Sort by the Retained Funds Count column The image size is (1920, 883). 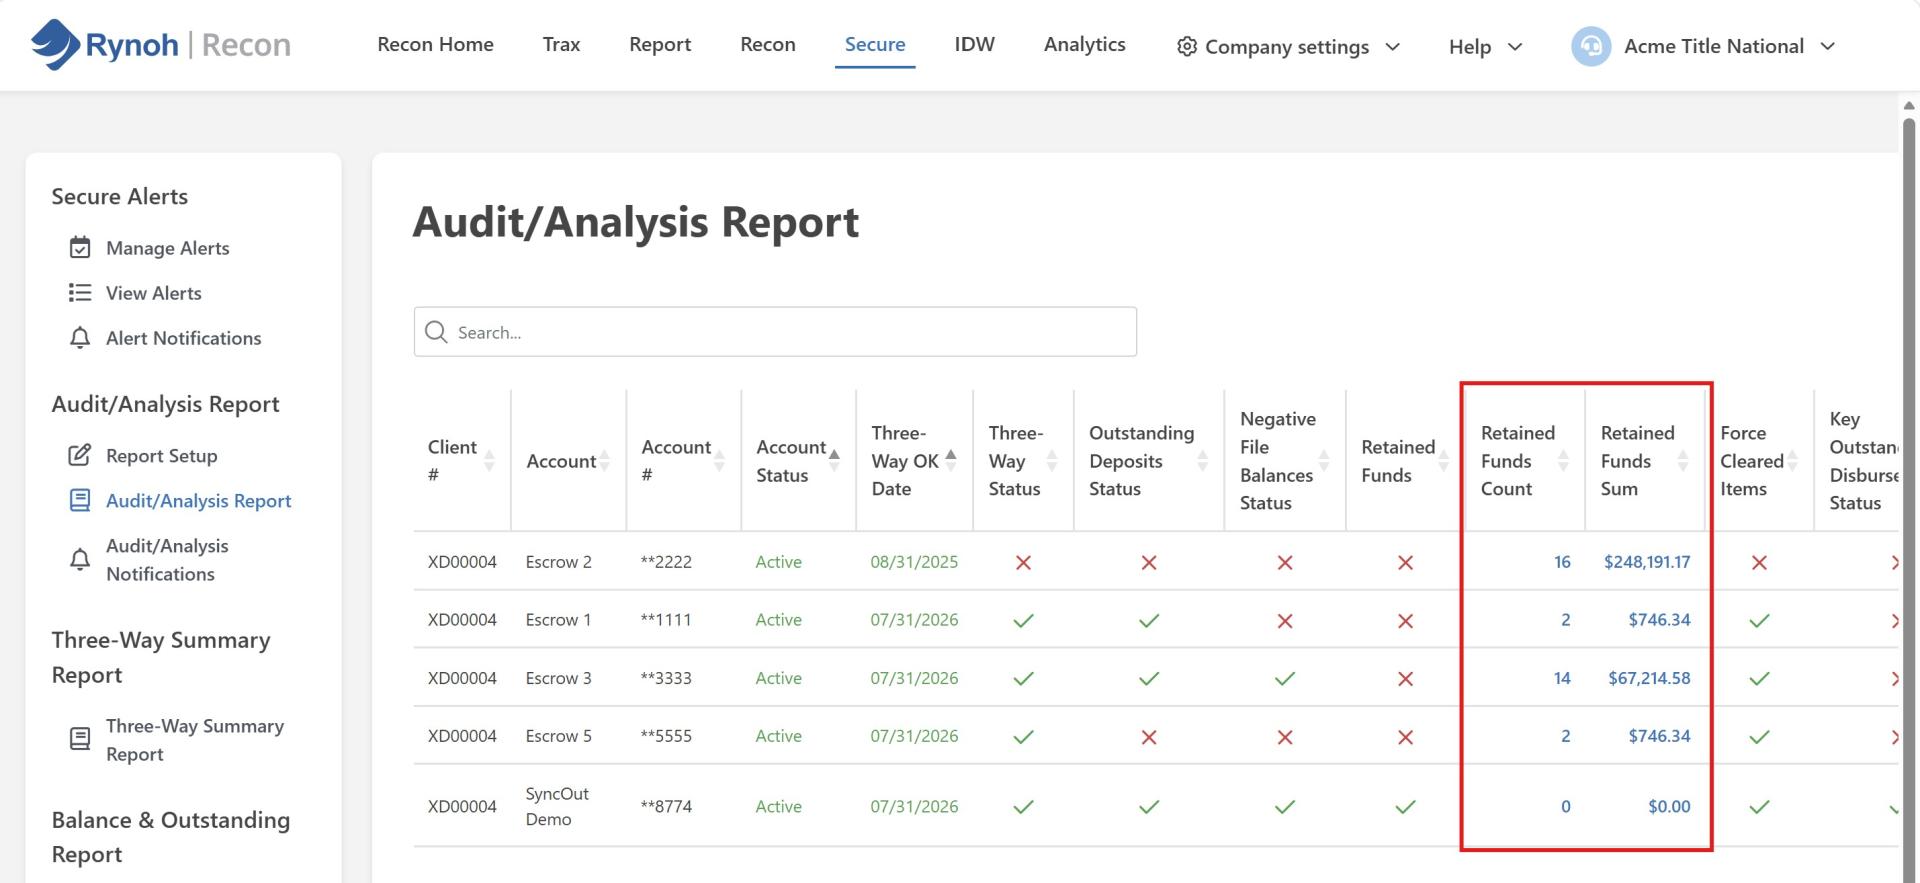coord(1563,460)
